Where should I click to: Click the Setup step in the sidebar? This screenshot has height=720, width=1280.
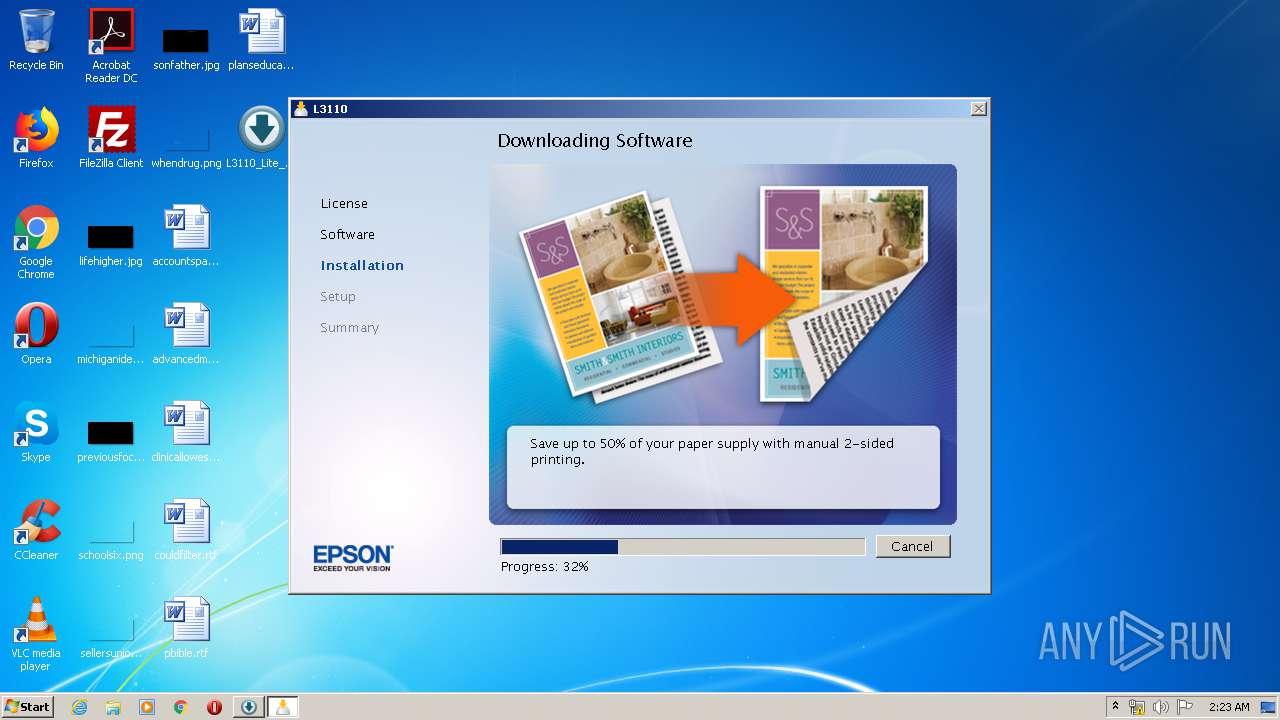pyautogui.click(x=338, y=296)
